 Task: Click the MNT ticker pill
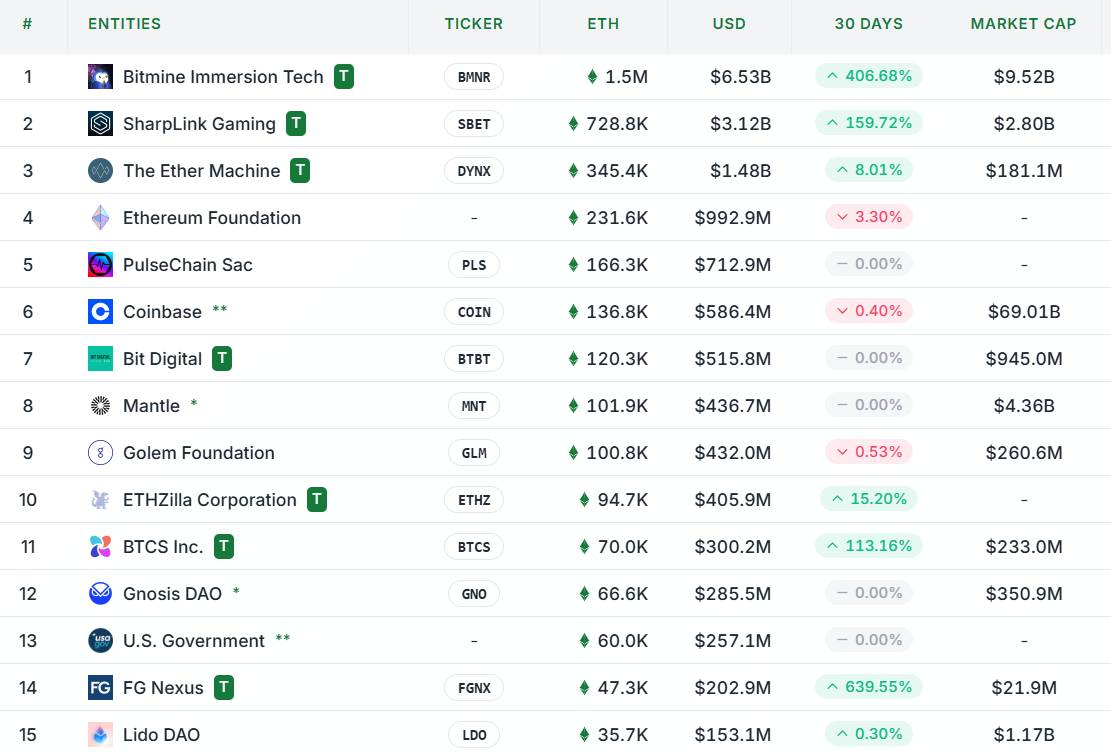coord(474,406)
